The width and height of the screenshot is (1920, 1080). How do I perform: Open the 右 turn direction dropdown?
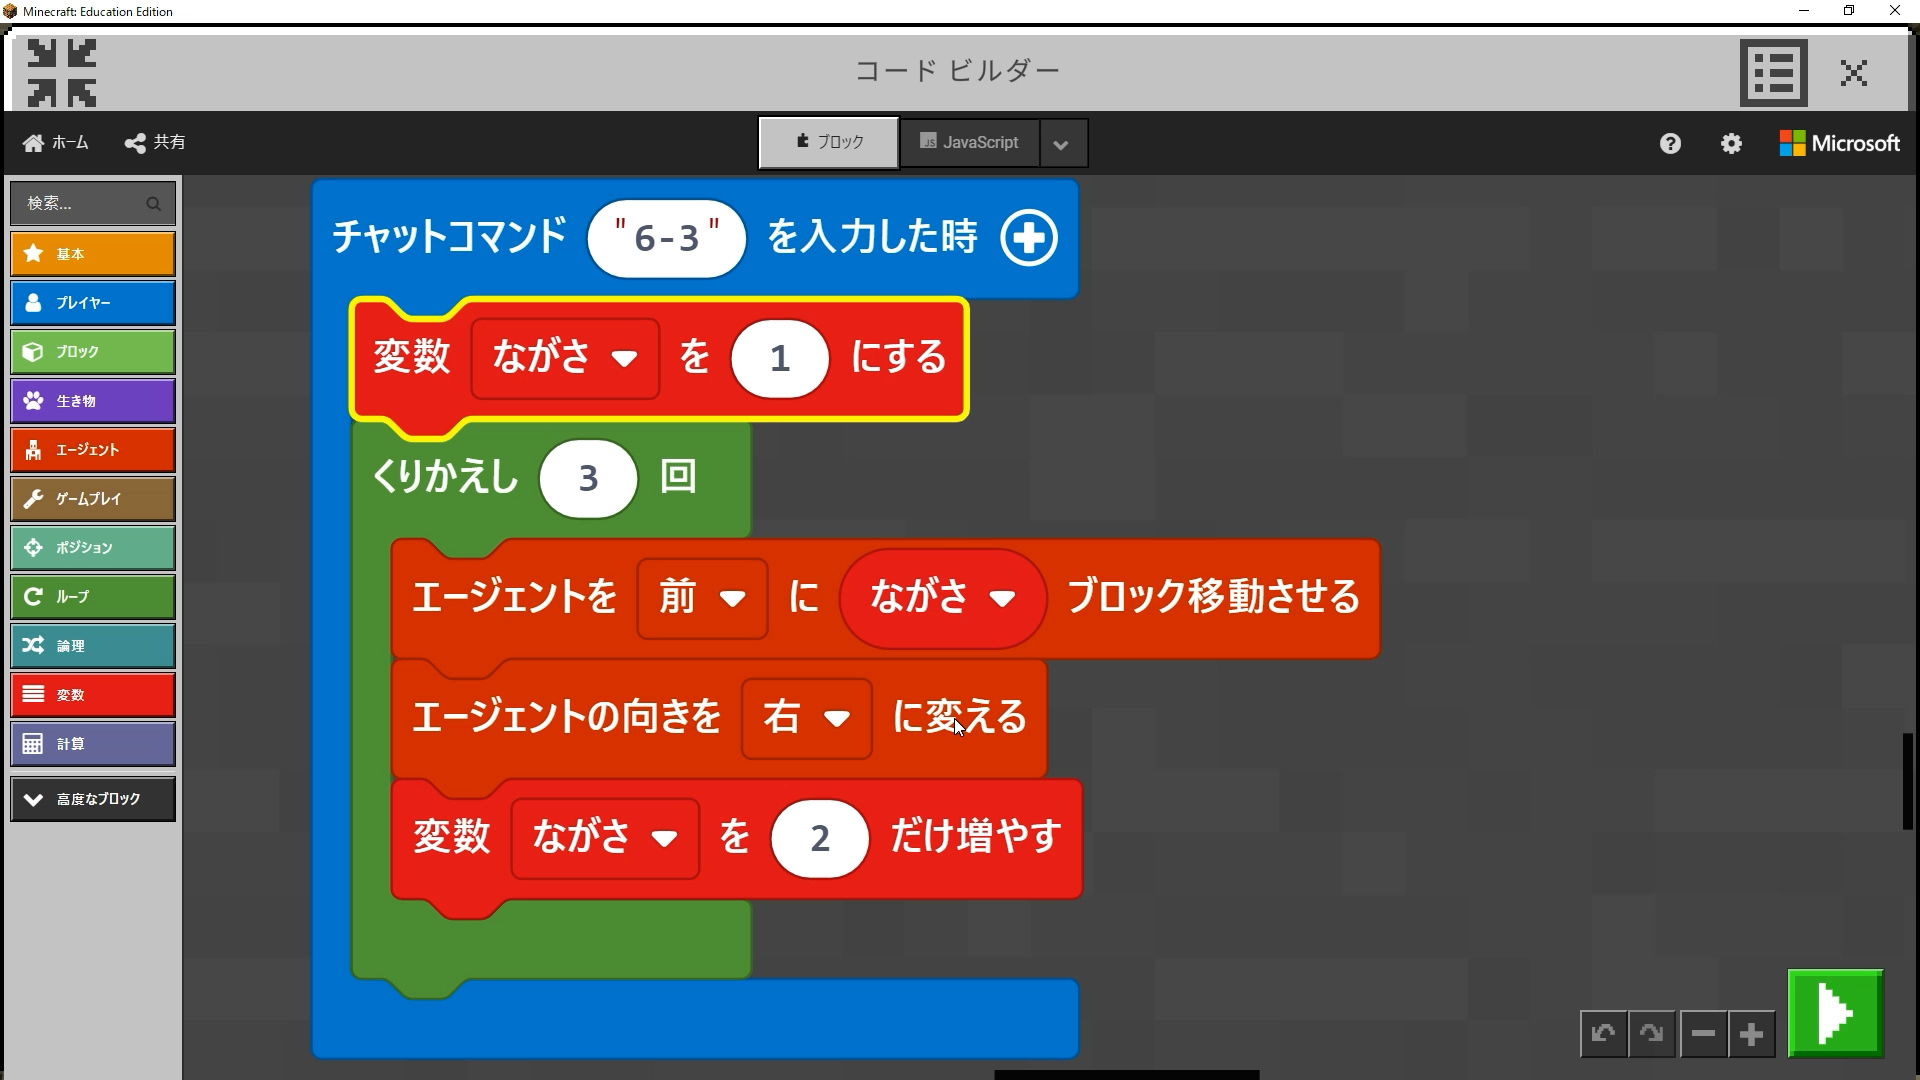(x=806, y=718)
